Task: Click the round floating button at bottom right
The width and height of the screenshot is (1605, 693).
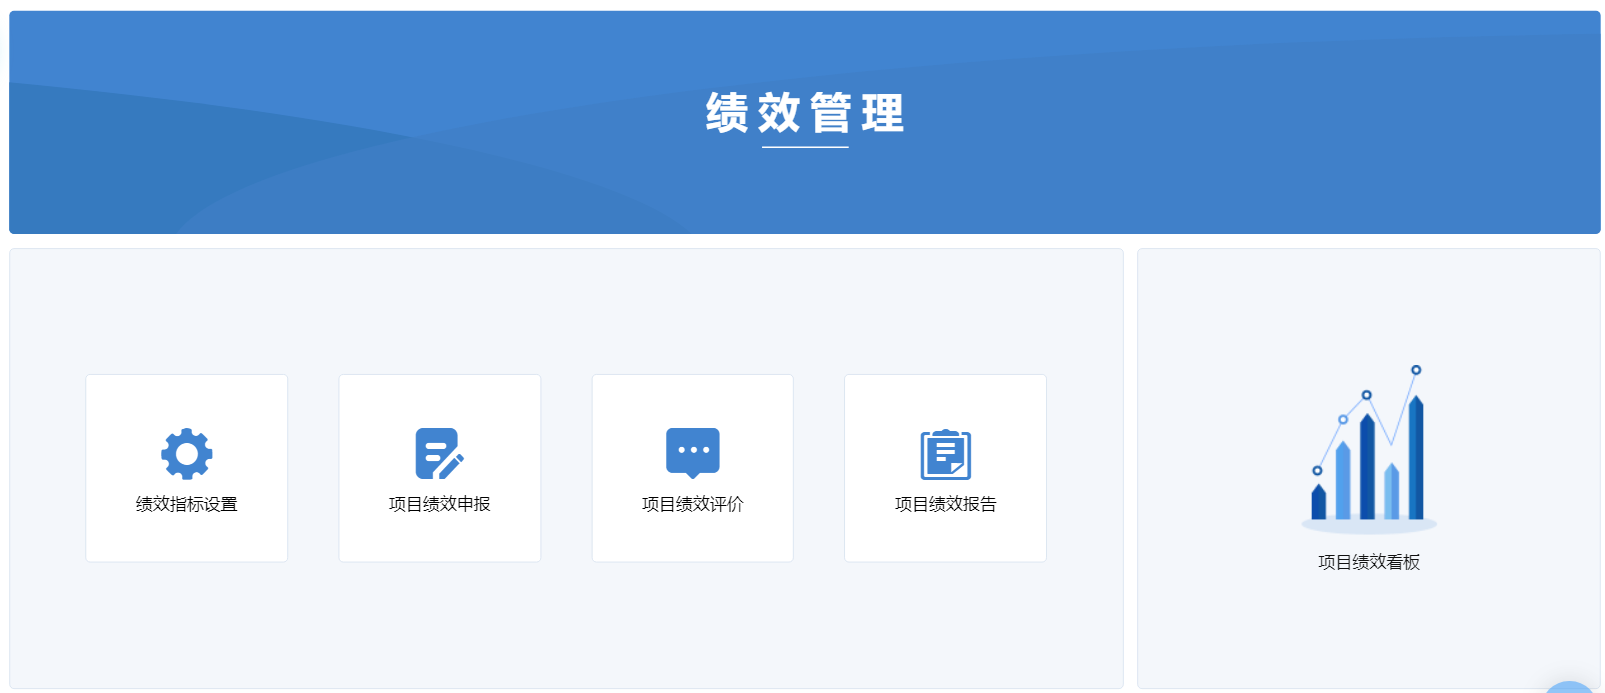Action: pos(1570,687)
